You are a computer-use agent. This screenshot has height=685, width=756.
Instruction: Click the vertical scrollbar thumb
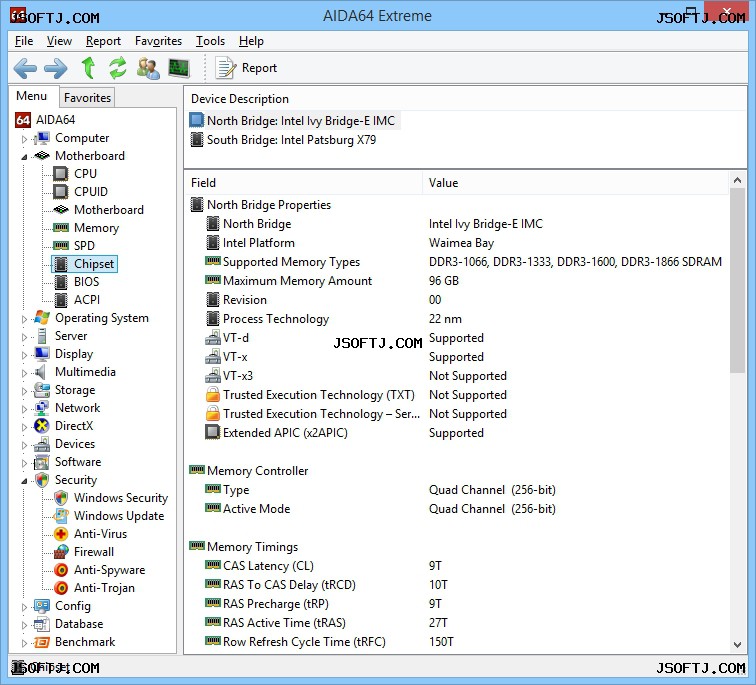click(x=737, y=281)
